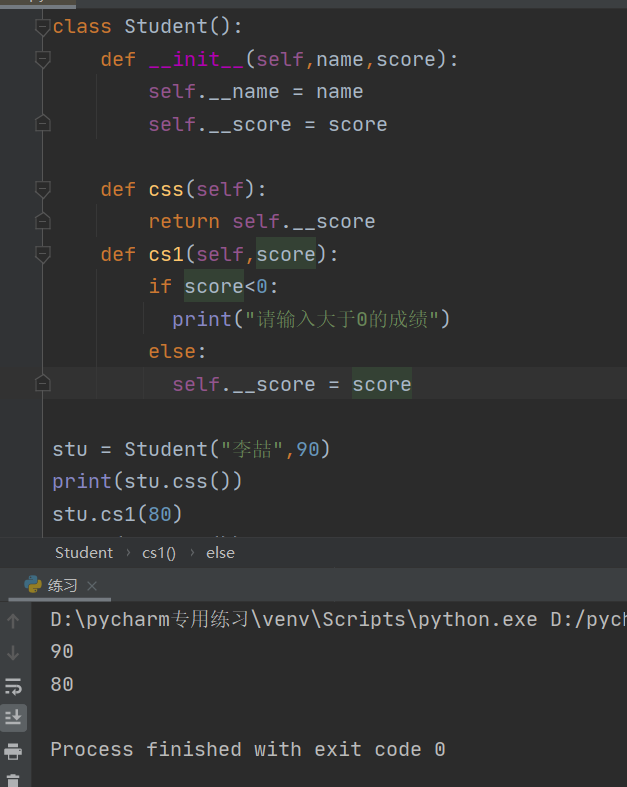Click the python.exe path line in console
This screenshot has width=627, height=787.
tap(338, 619)
